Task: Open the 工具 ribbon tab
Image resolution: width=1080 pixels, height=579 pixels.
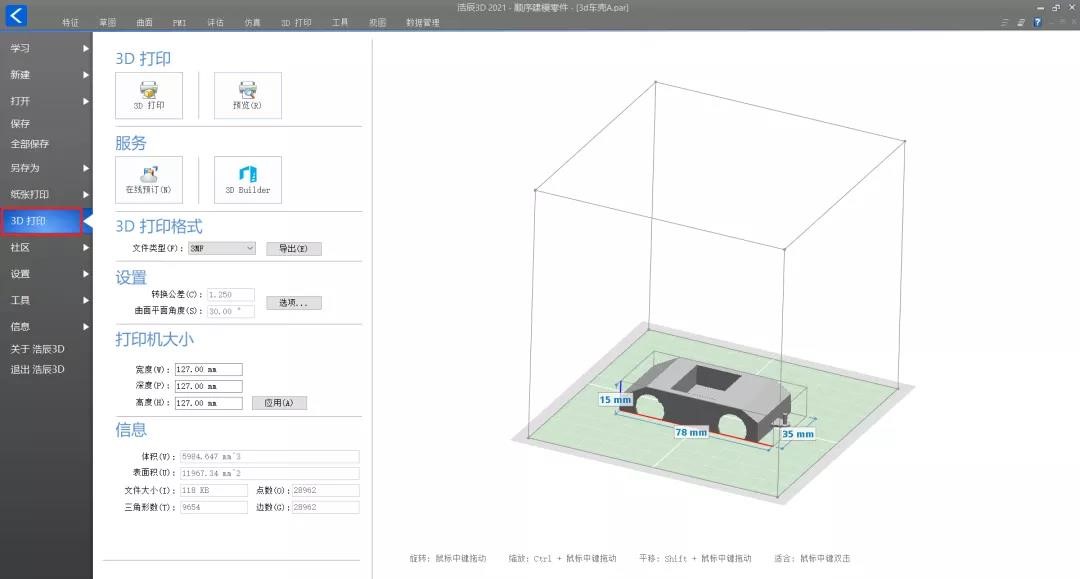Action: tap(340, 23)
